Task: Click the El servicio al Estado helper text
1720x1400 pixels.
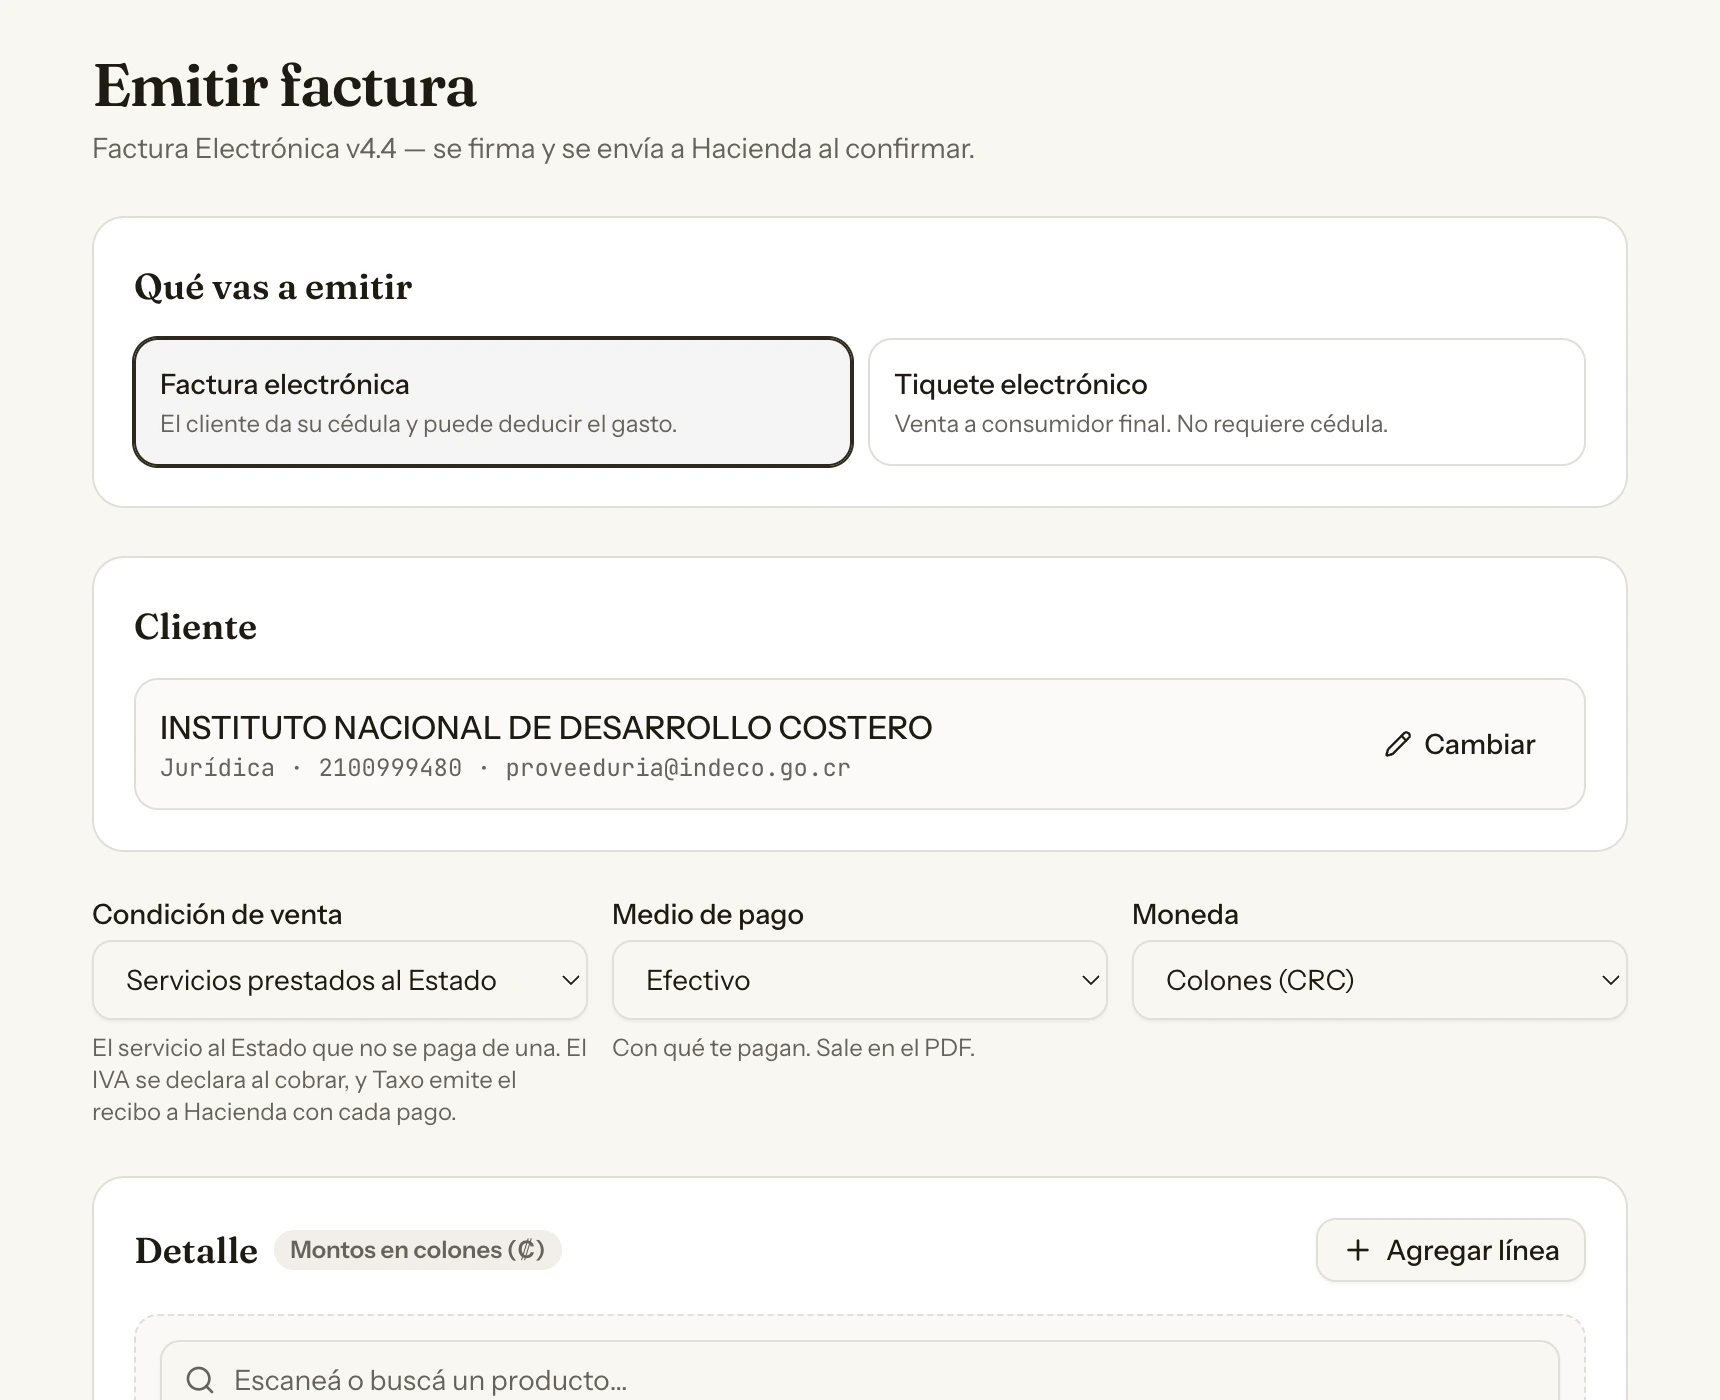Action: 340,1080
